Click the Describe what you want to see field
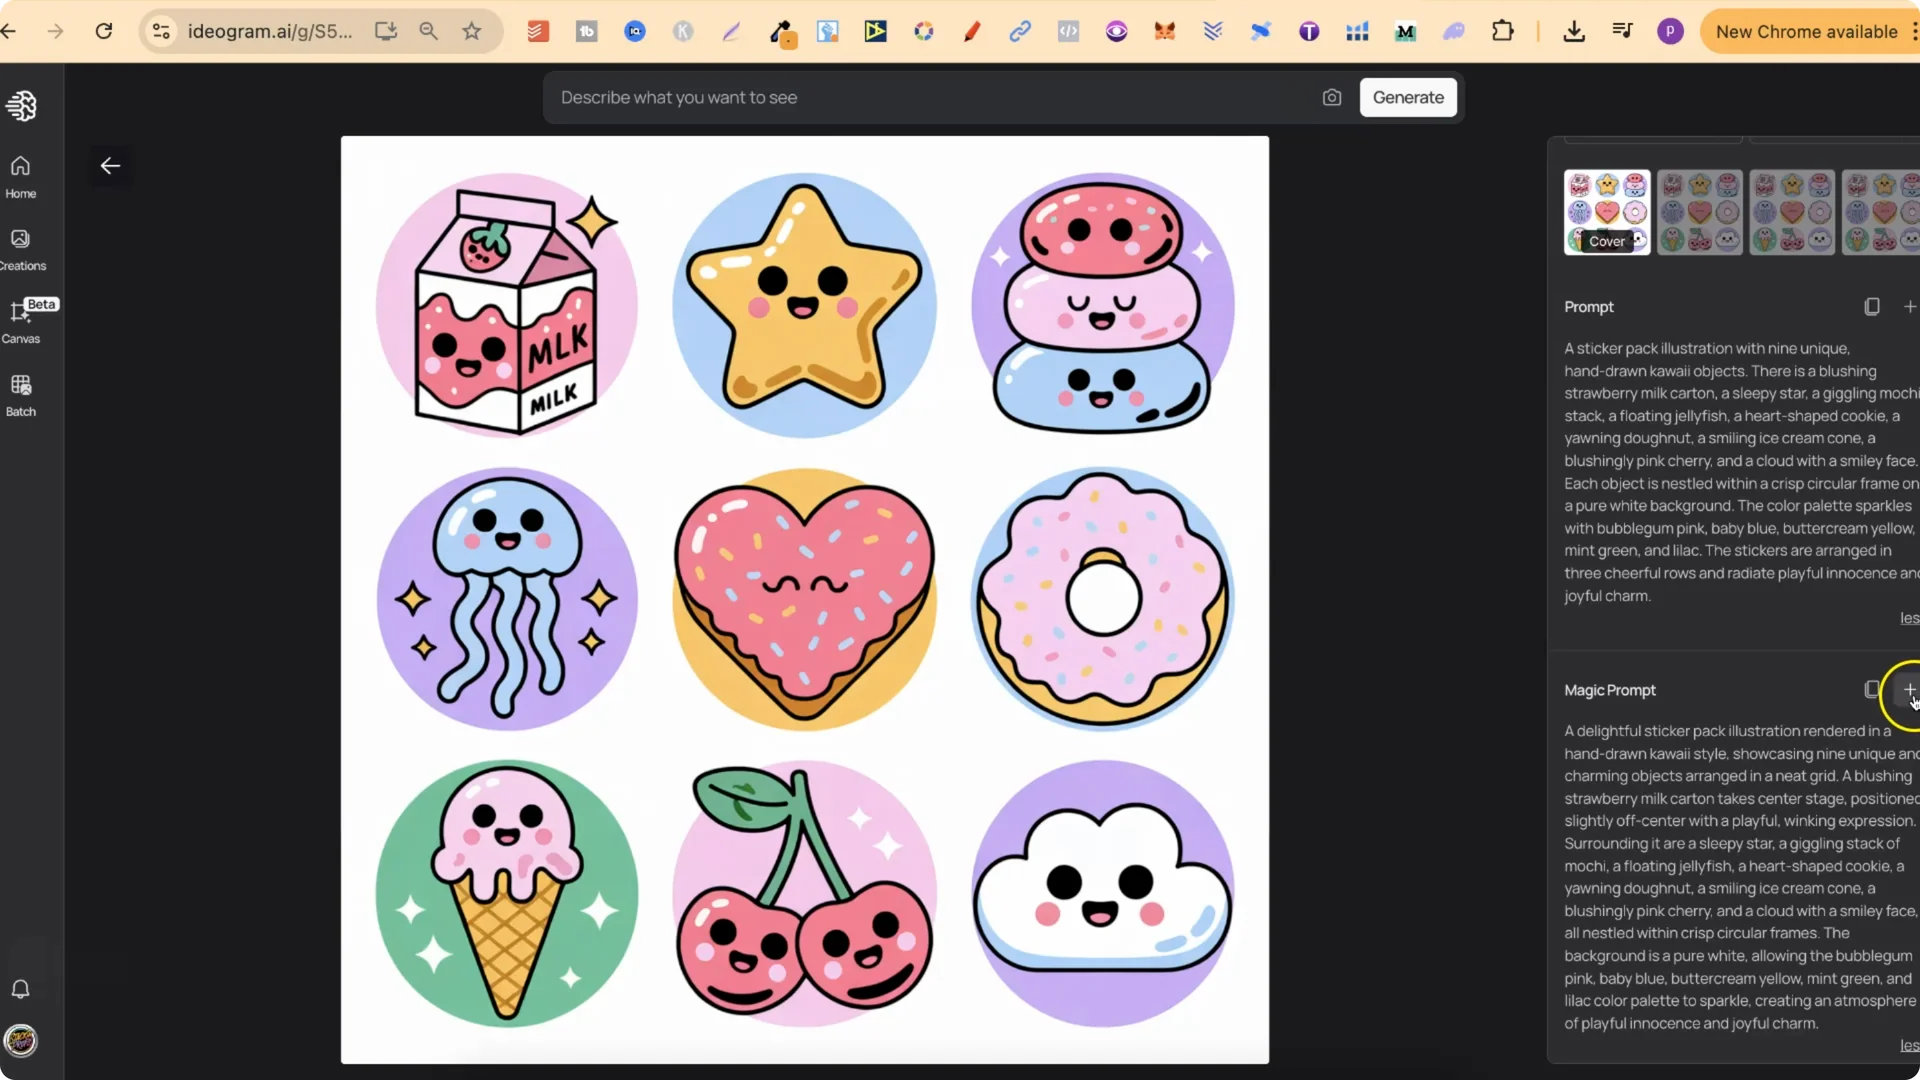Screen dimensions: 1920x1080 coord(900,97)
